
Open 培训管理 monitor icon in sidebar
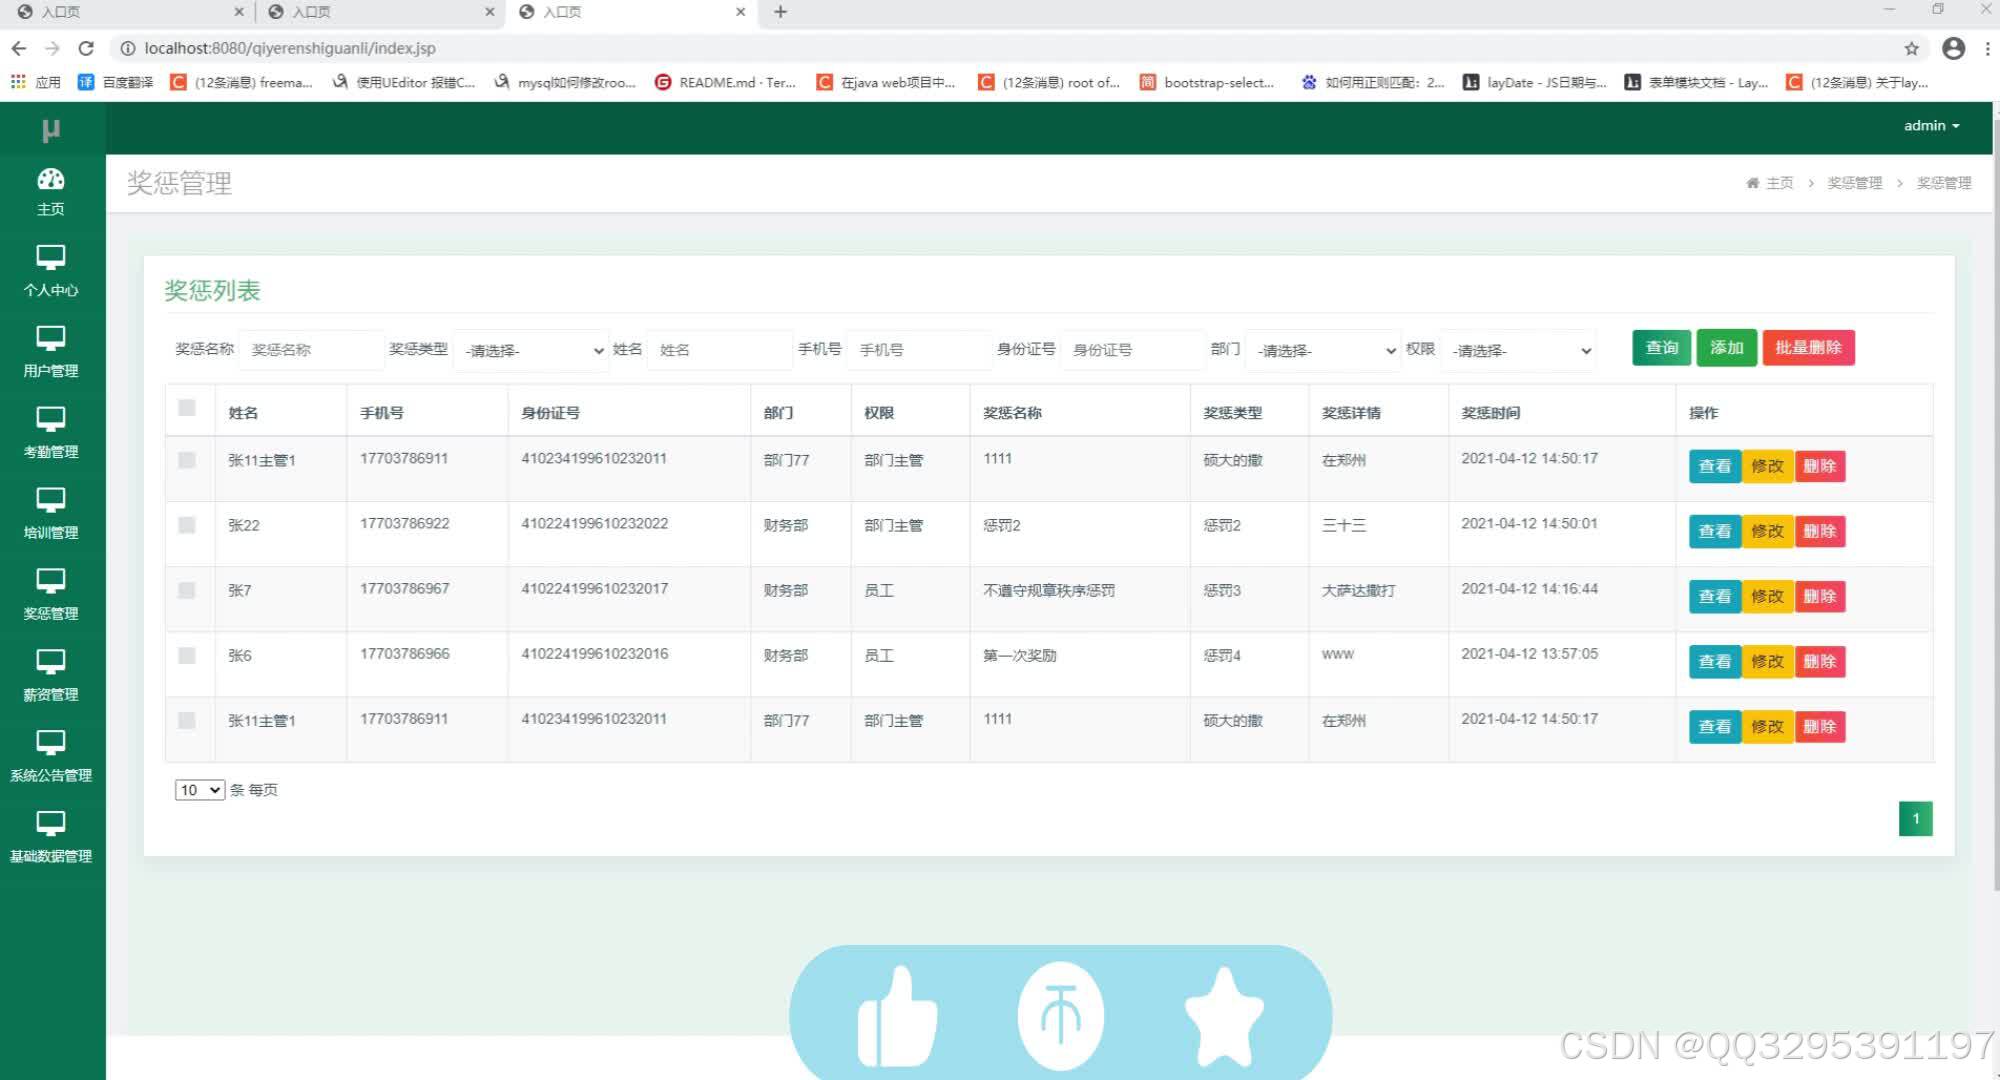(50, 500)
